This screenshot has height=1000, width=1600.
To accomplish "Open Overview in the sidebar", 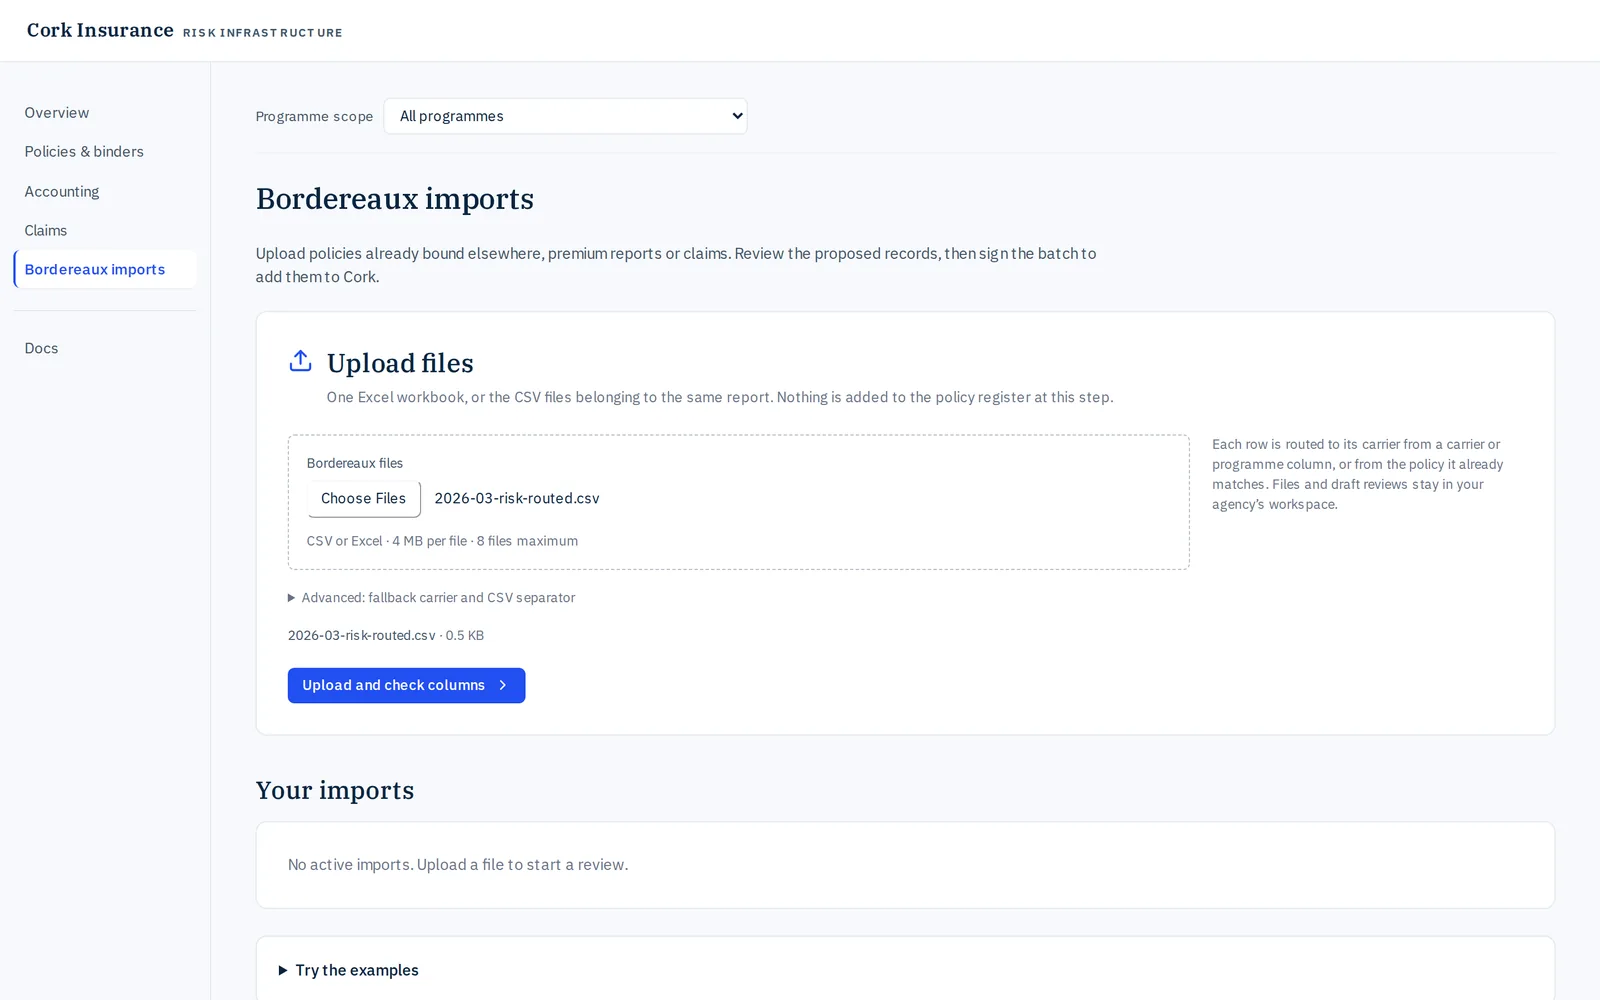I will (x=57, y=113).
